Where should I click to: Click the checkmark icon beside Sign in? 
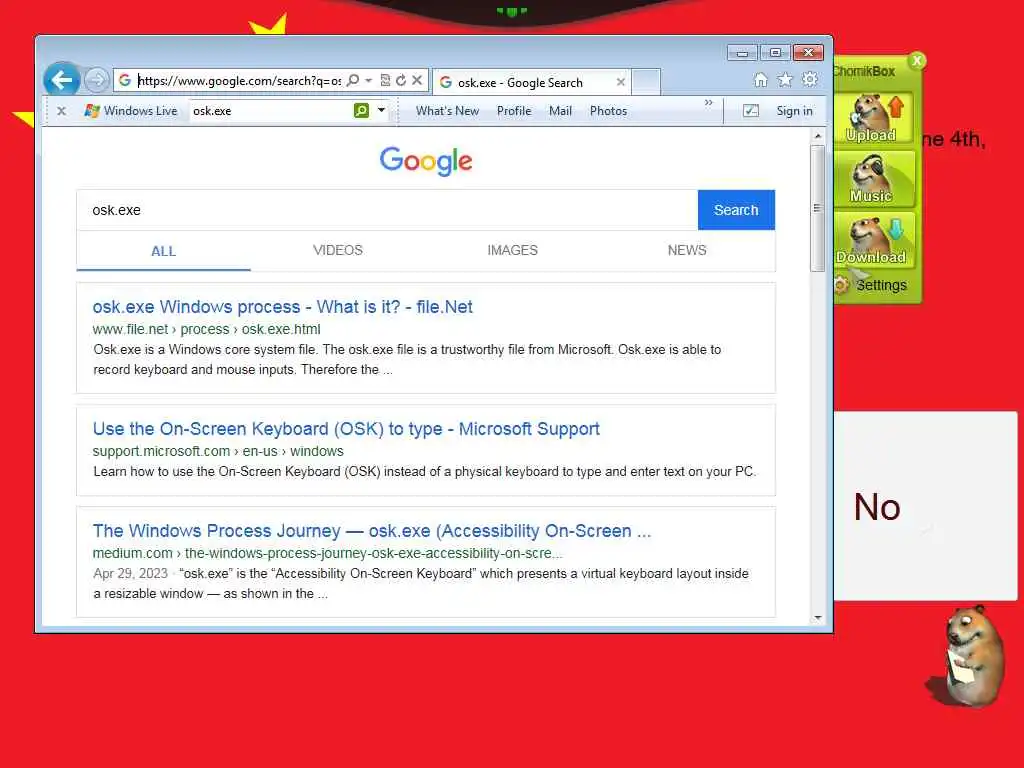751,111
